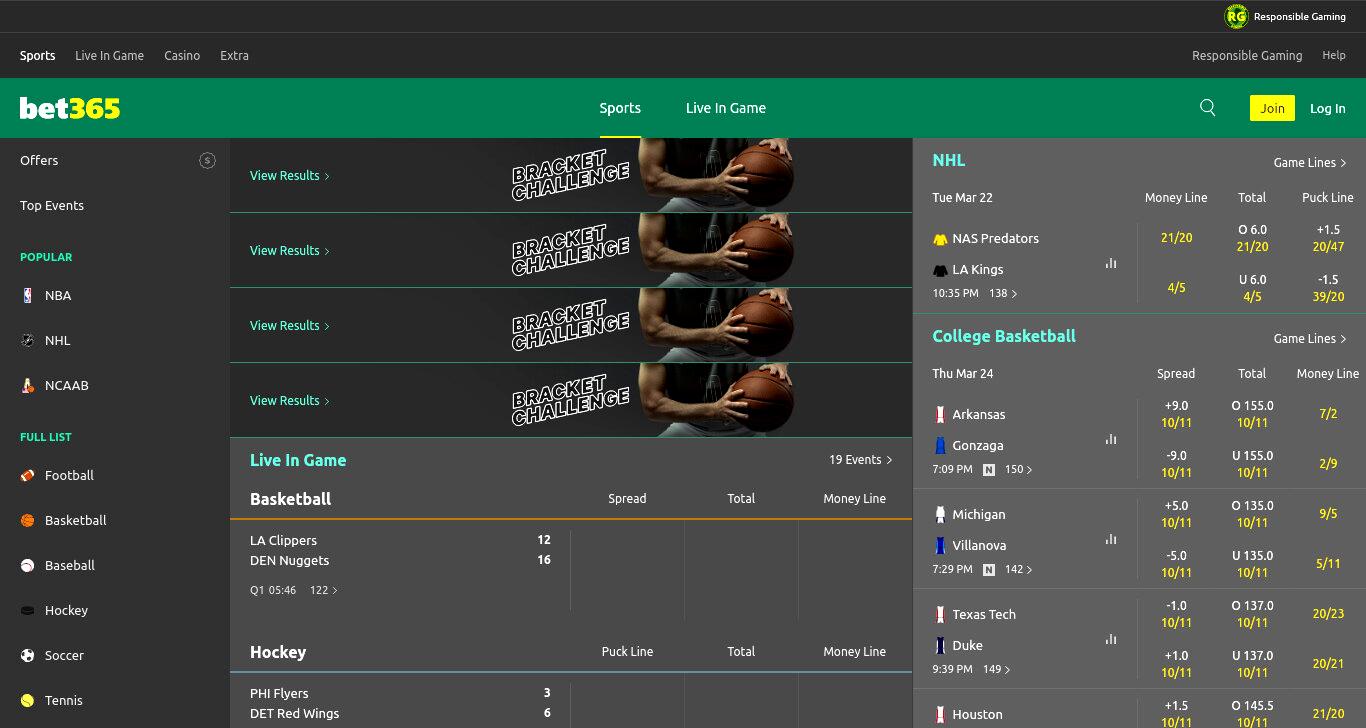
Task: Click the Football icon in the full list
Action: tap(27, 475)
